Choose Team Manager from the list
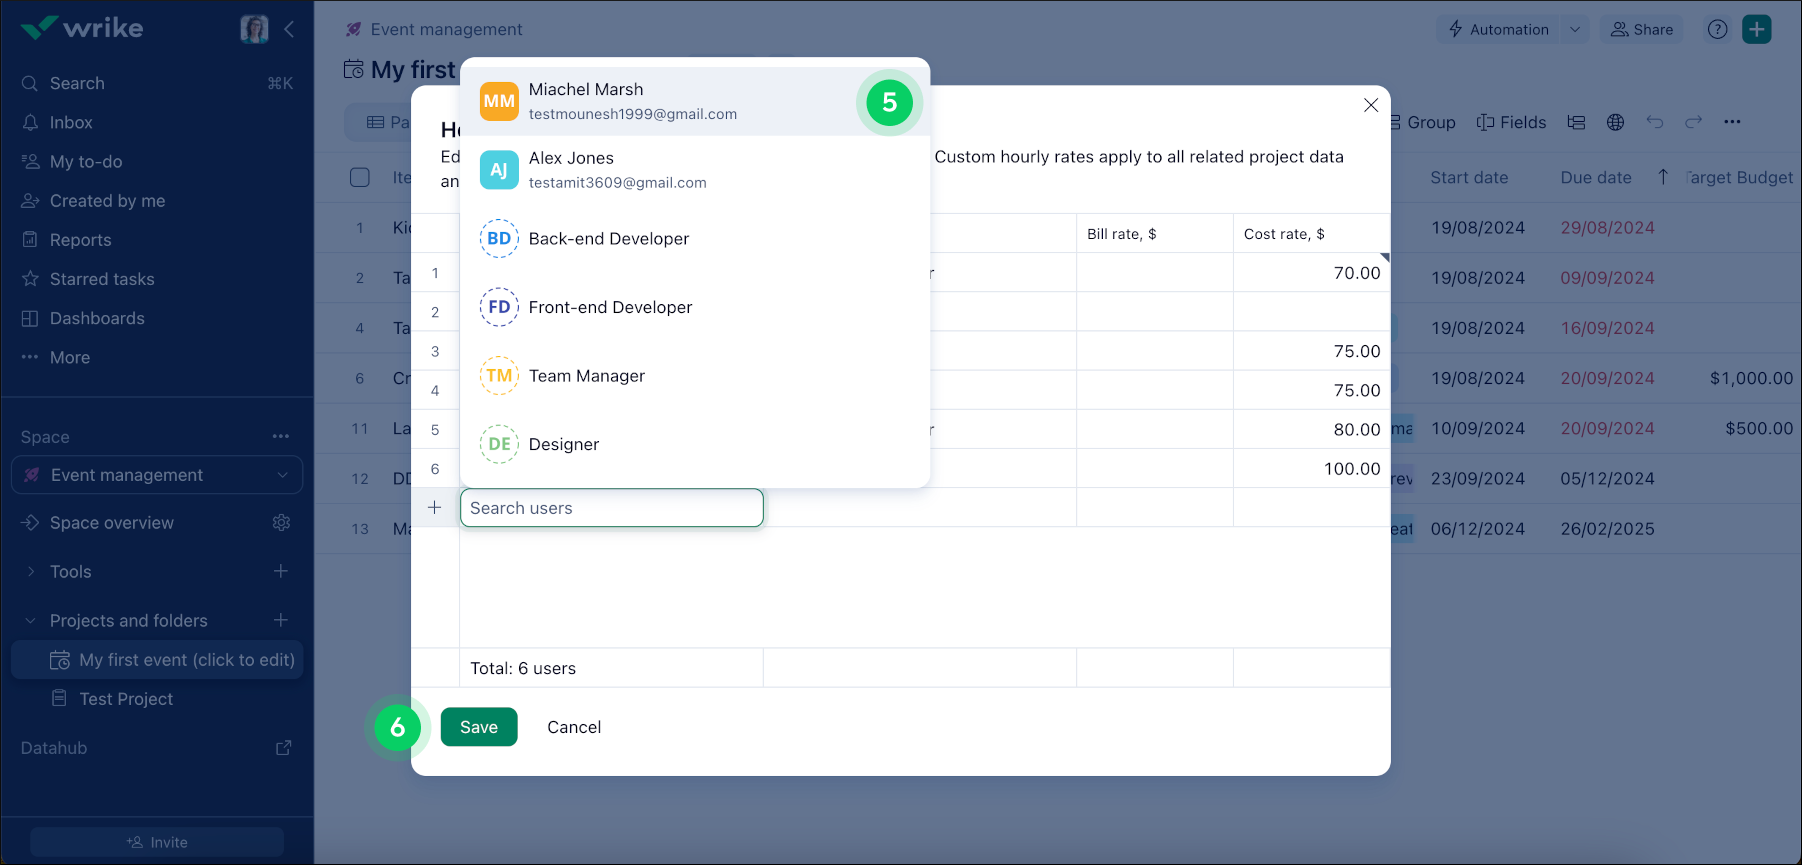The width and height of the screenshot is (1802, 865). point(695,376)
